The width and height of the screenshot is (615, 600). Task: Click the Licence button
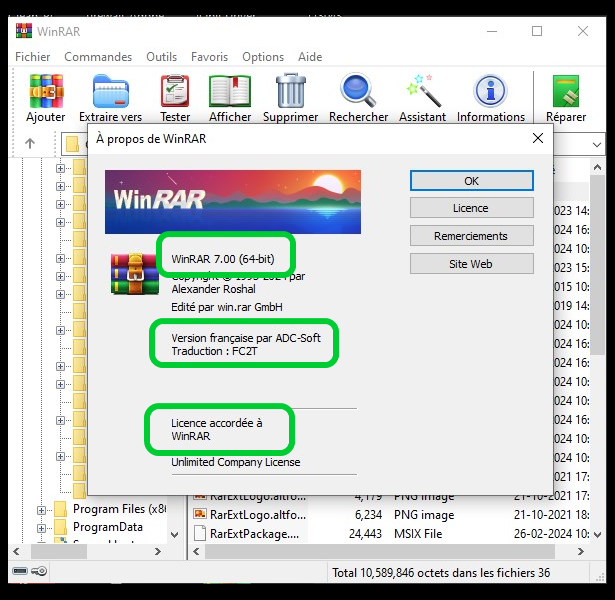(x=471, y=208)
